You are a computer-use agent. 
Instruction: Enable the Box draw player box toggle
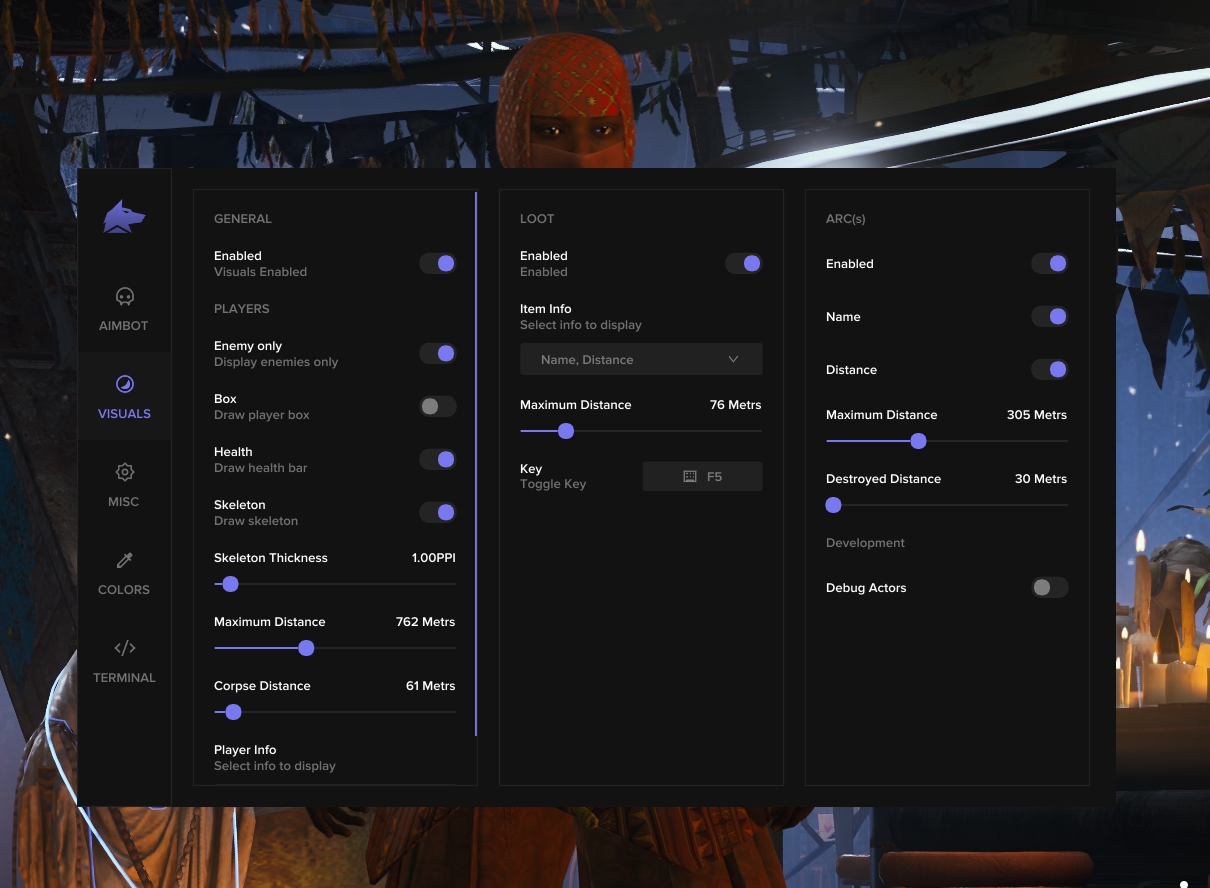click(437, 406)
